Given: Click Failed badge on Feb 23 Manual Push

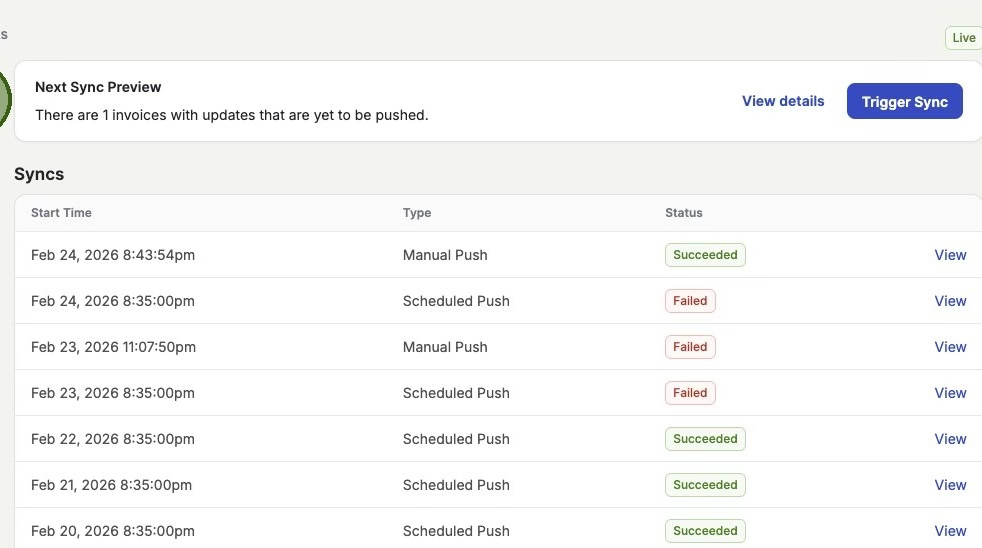Looking at the screenshot, I should [x=690, y=347].
